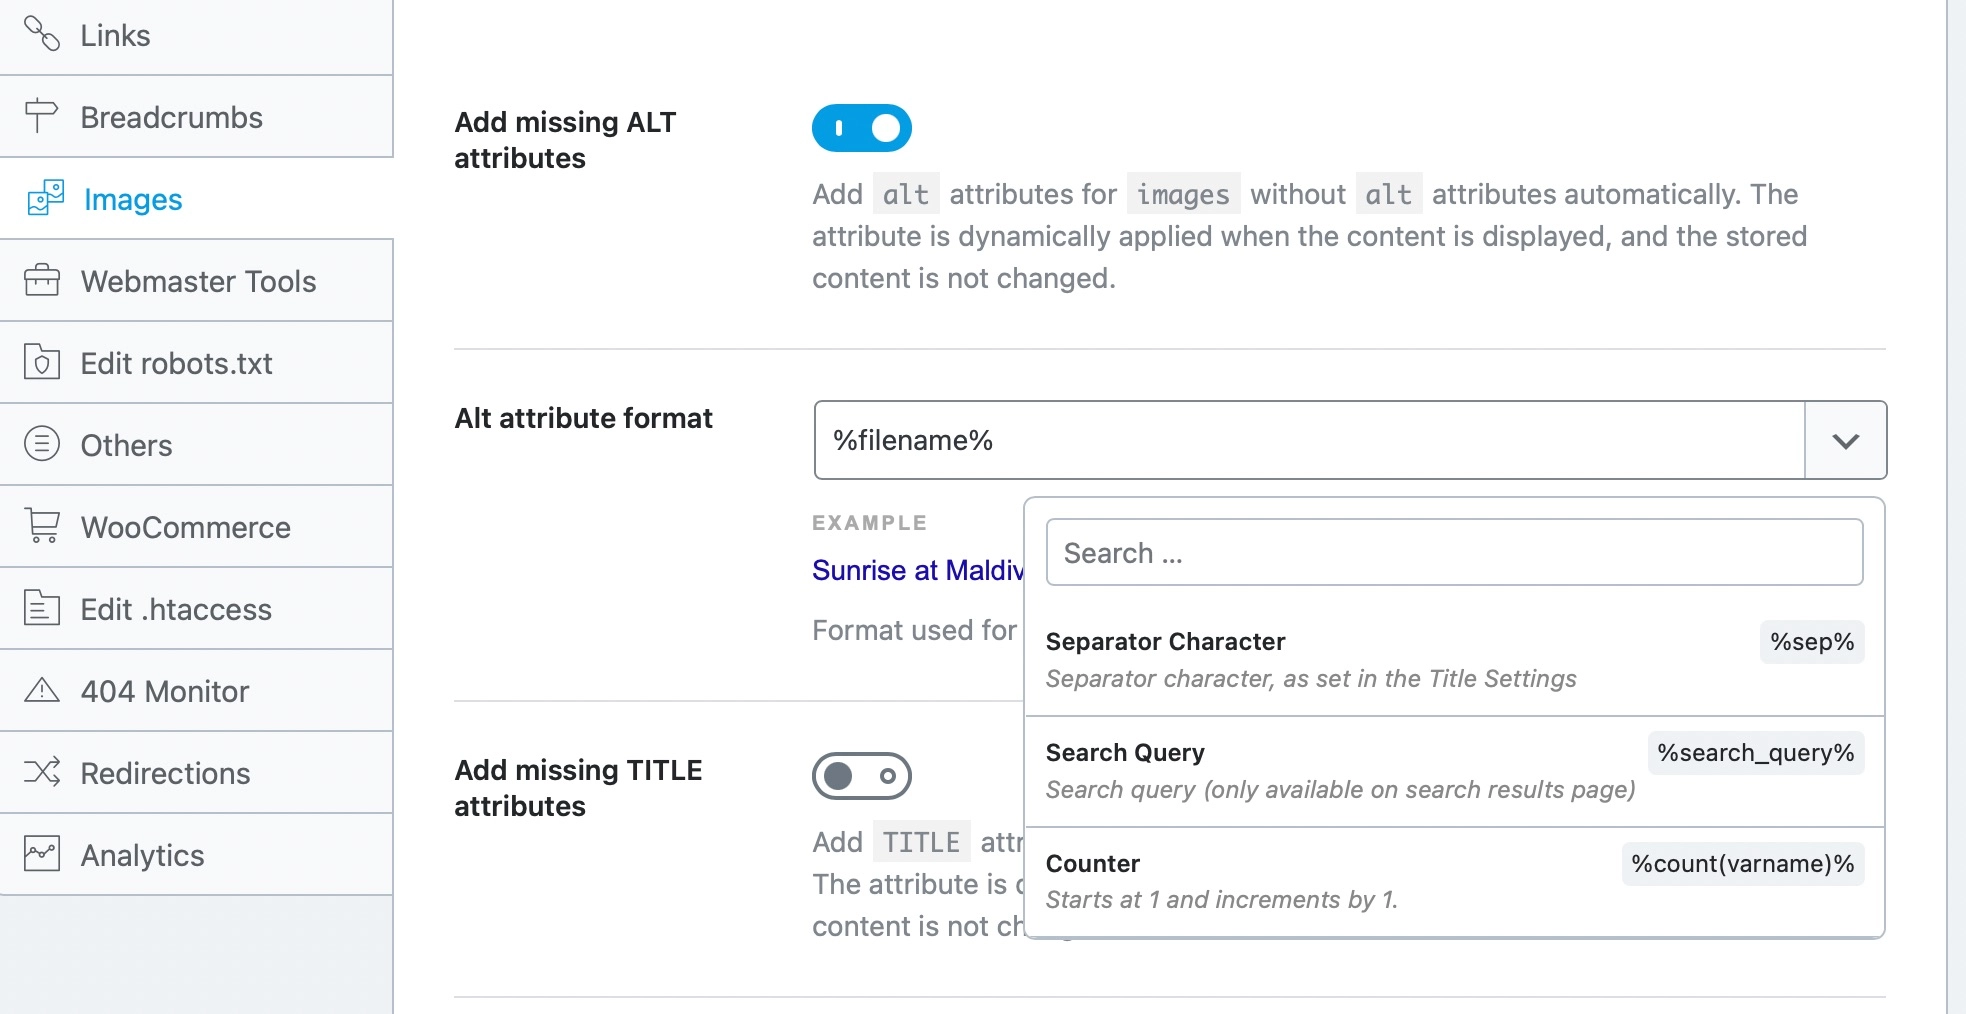
Task: Open the Images settings tab
Action: pos(133,199)
